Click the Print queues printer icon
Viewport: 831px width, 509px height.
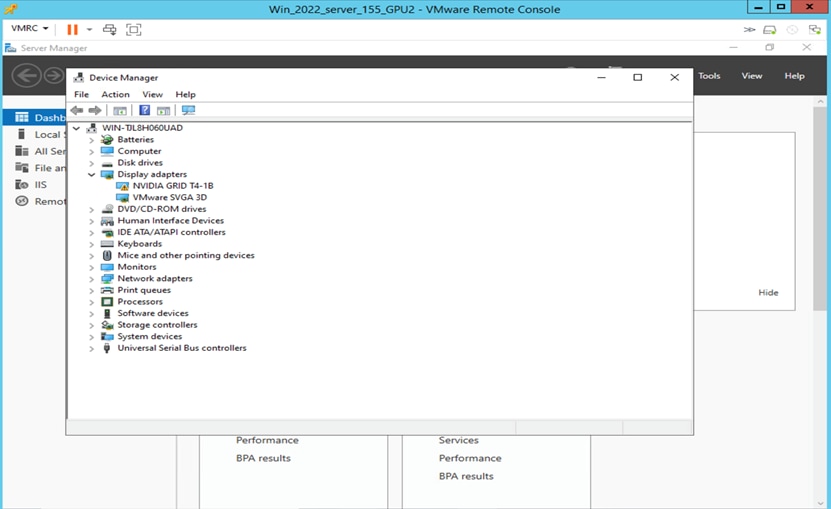[x=107, y=290]
